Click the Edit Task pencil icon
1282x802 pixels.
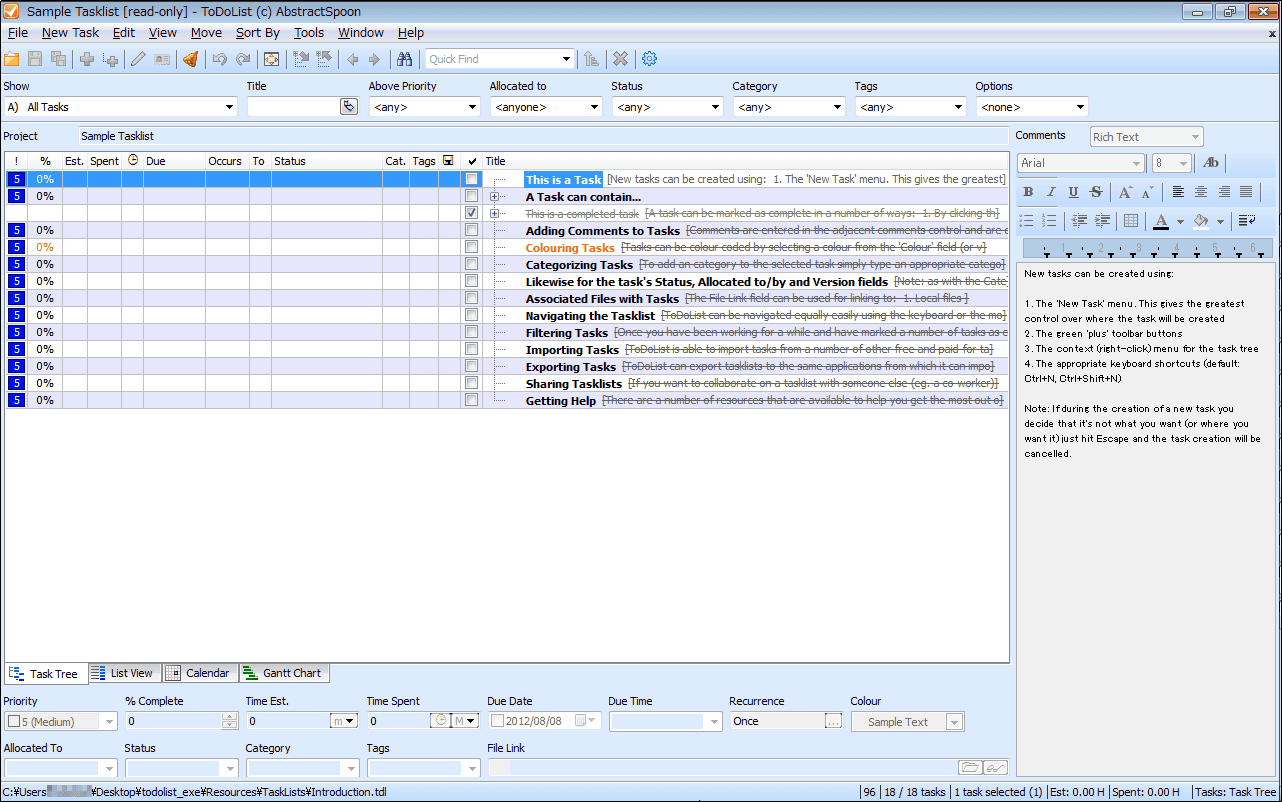(138, 59)
